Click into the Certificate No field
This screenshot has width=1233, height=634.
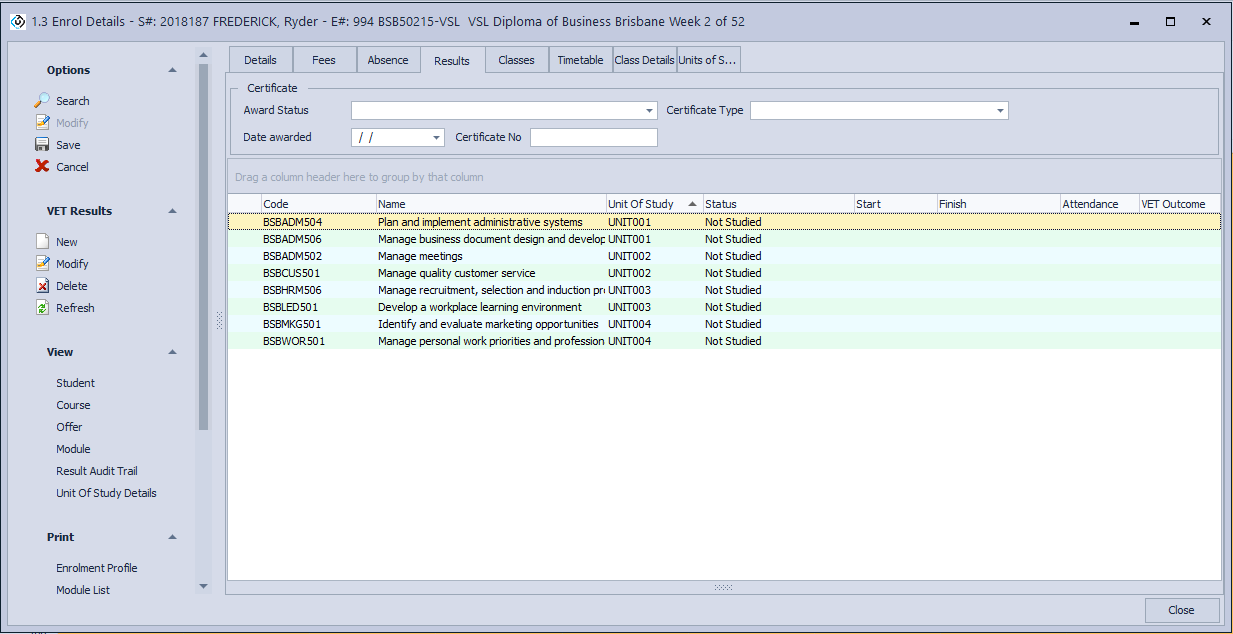[594, 138]
